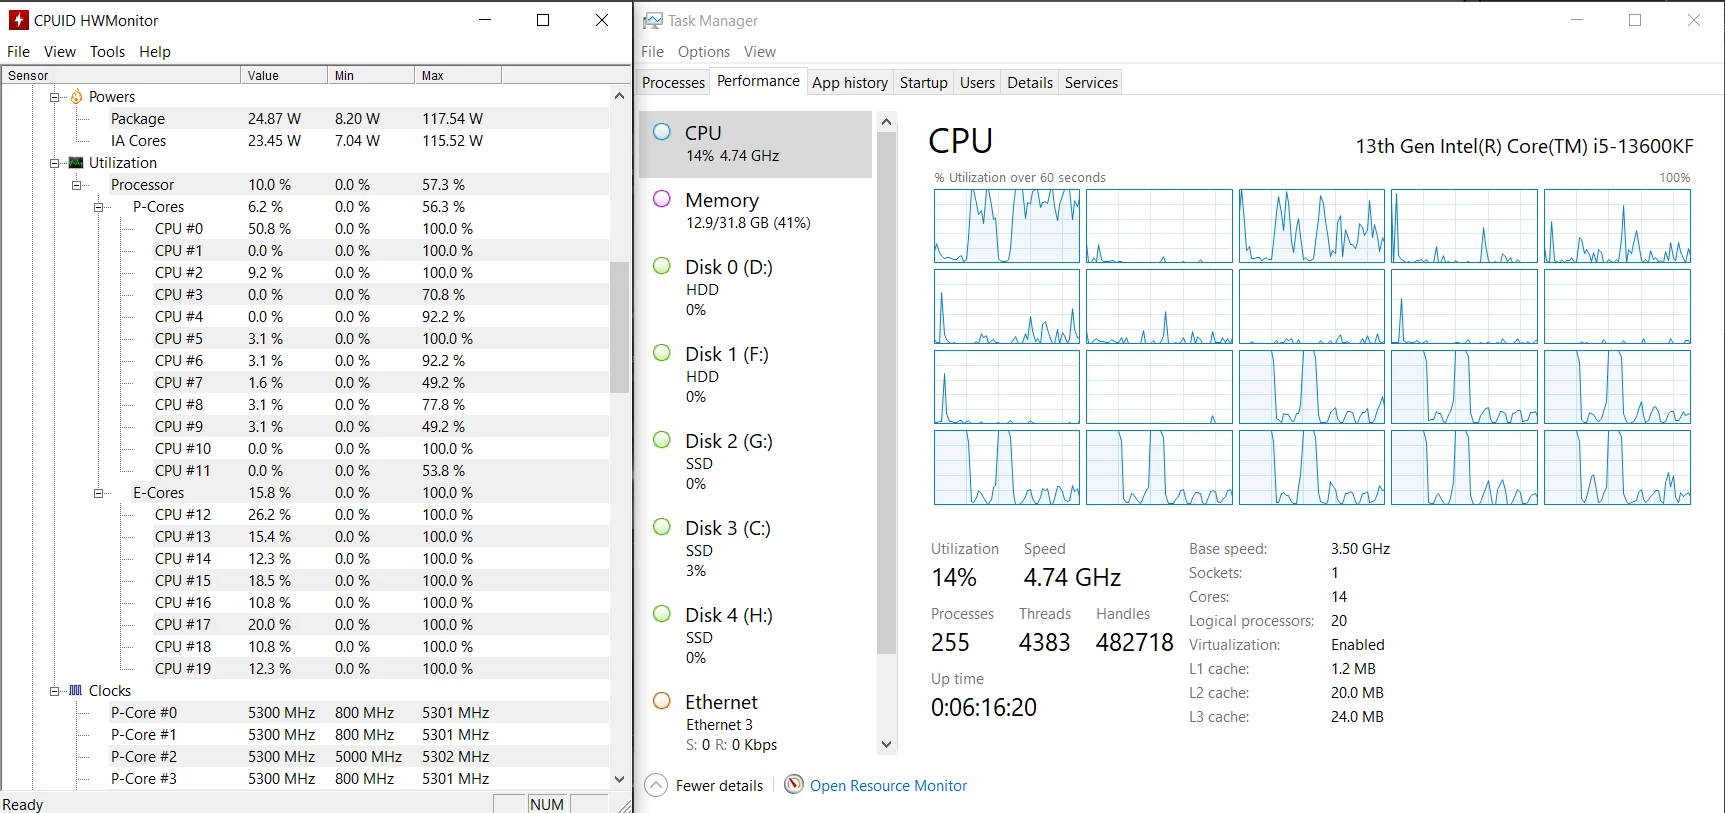Collapse the Clocks tree node
This screenshot has height=813, width=1725.
pyautogui.click(x=55, y=691)
